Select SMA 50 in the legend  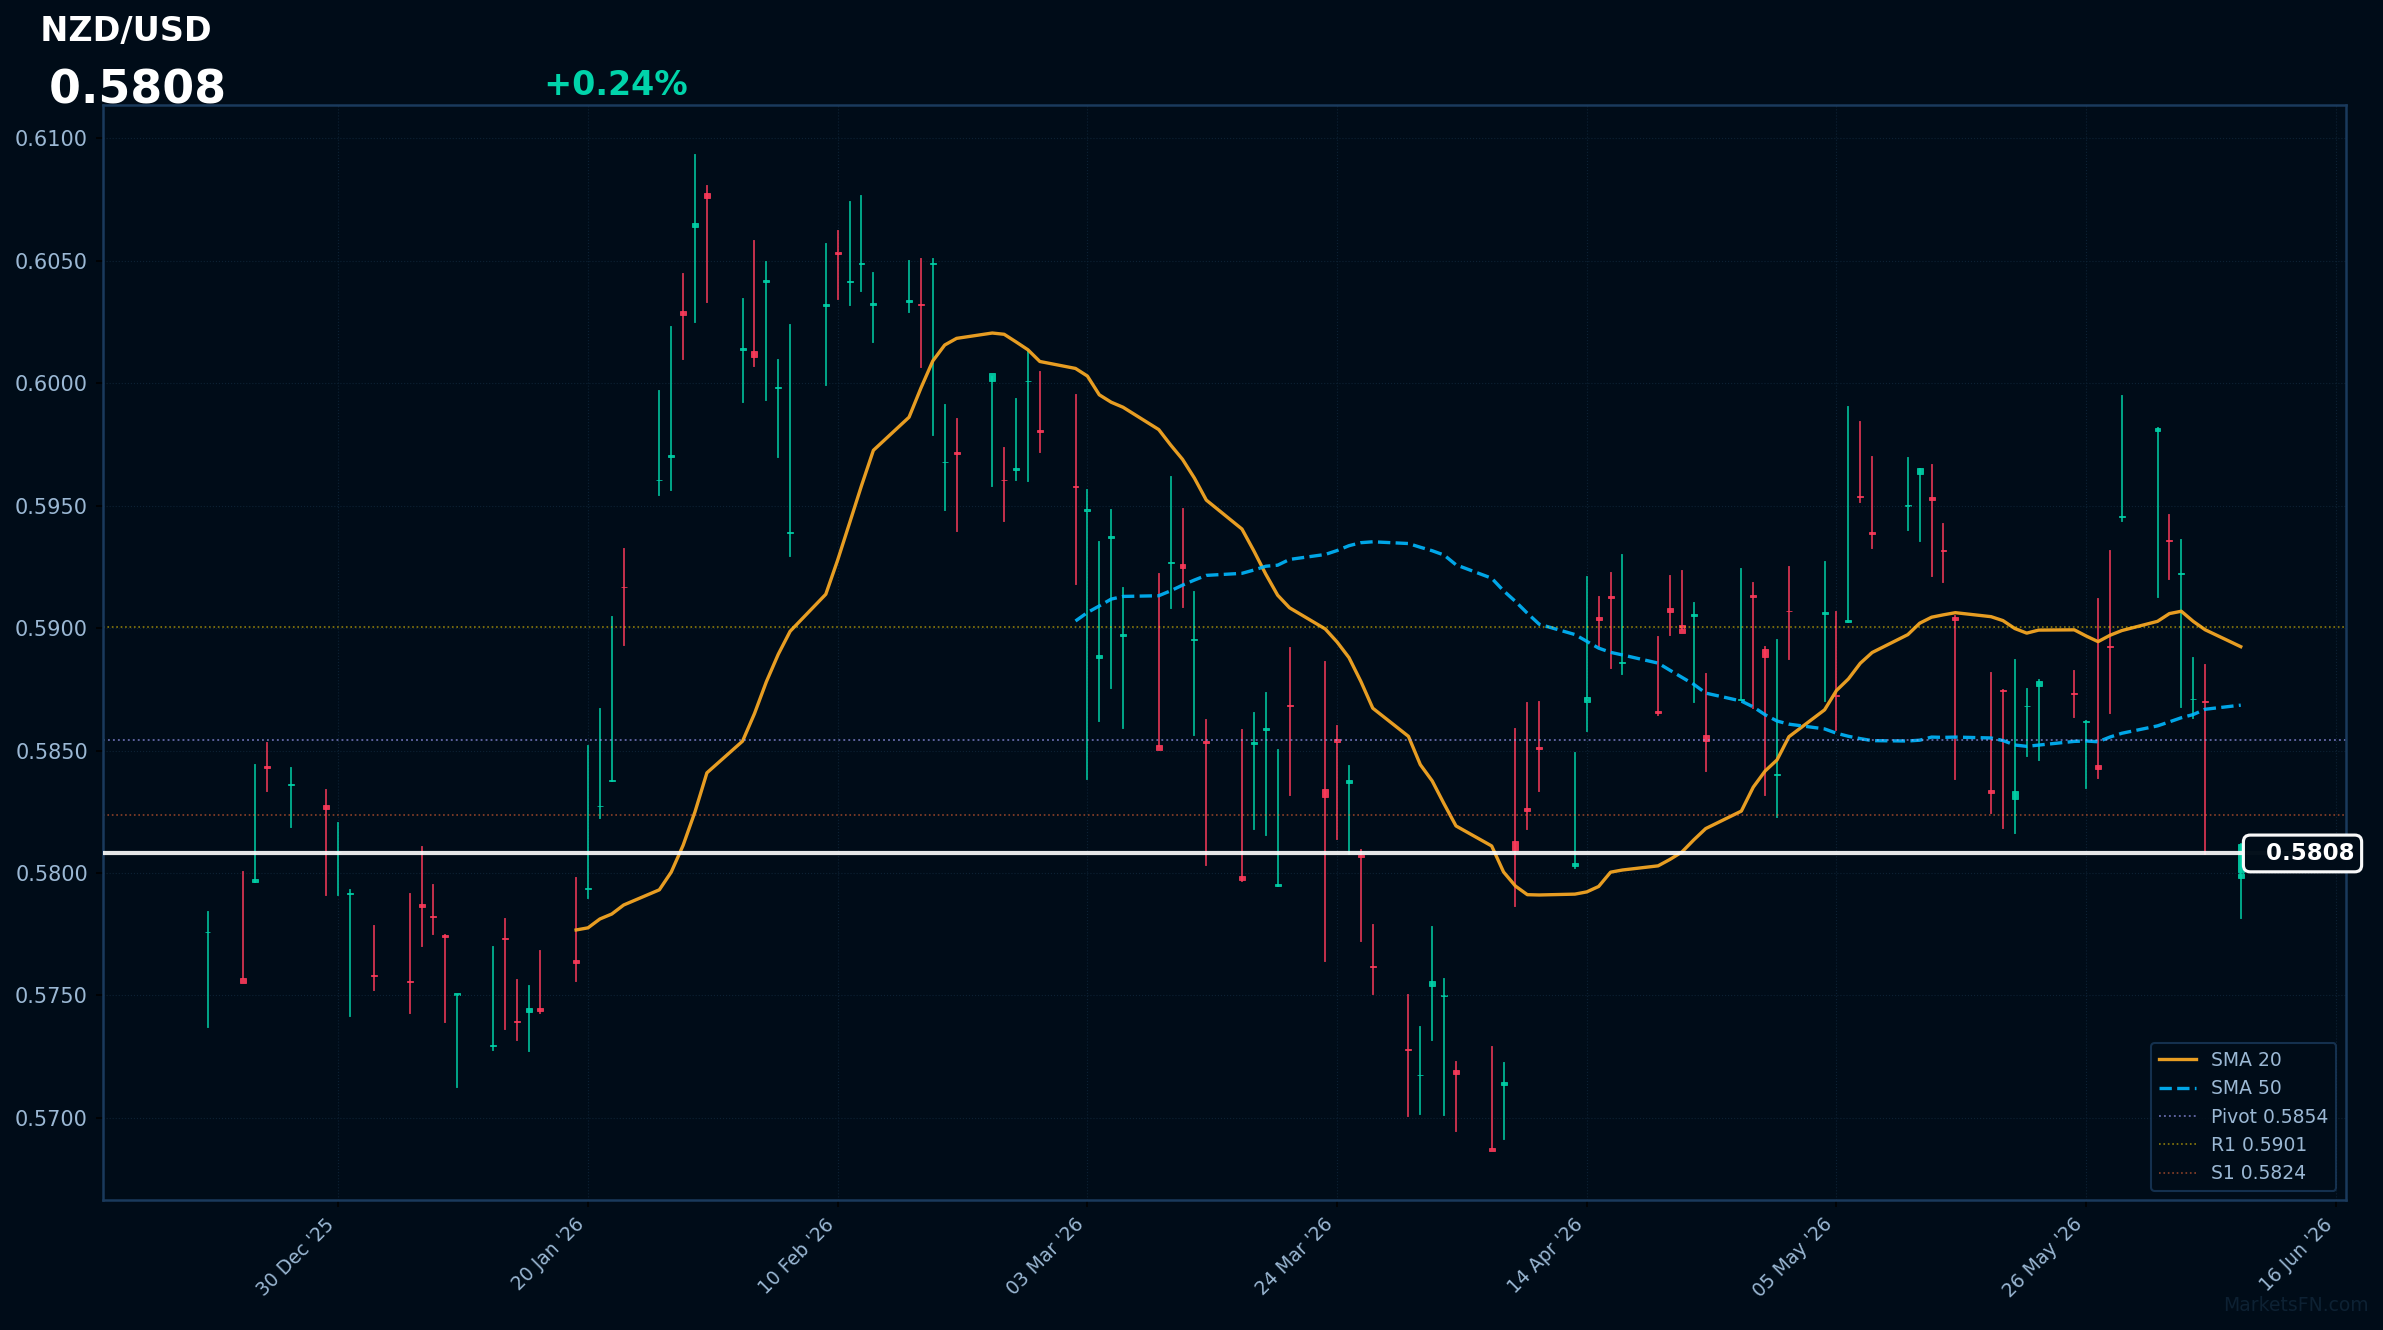pos(2246,1087)
